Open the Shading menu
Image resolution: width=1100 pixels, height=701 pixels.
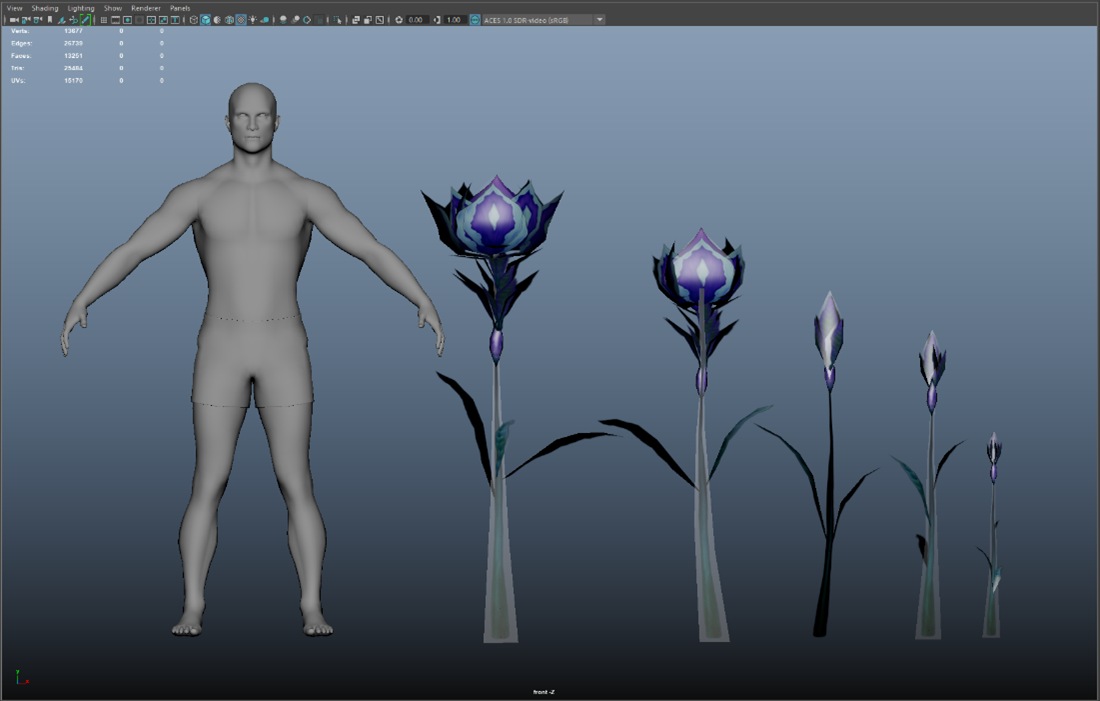(45, 8)
